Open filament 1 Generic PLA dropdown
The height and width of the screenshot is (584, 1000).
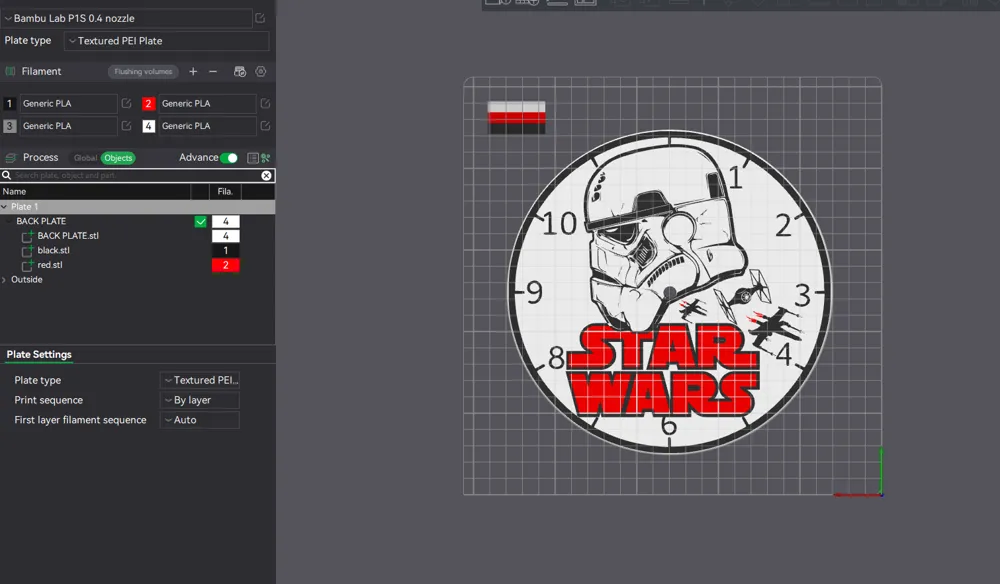[x=68, y=103]
